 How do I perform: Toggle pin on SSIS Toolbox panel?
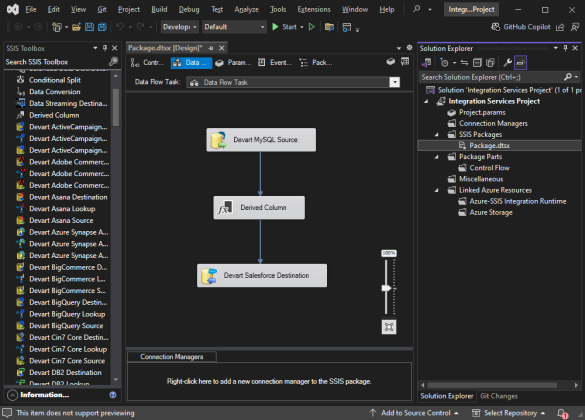[105, 48]
